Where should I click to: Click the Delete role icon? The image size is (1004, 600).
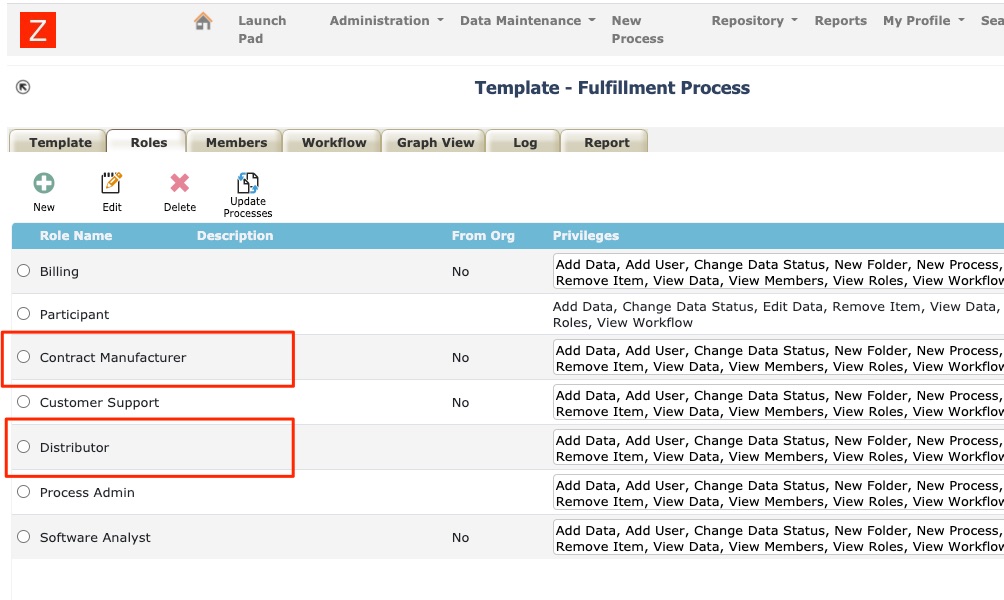pyautogui.click(x=179, y=182)
